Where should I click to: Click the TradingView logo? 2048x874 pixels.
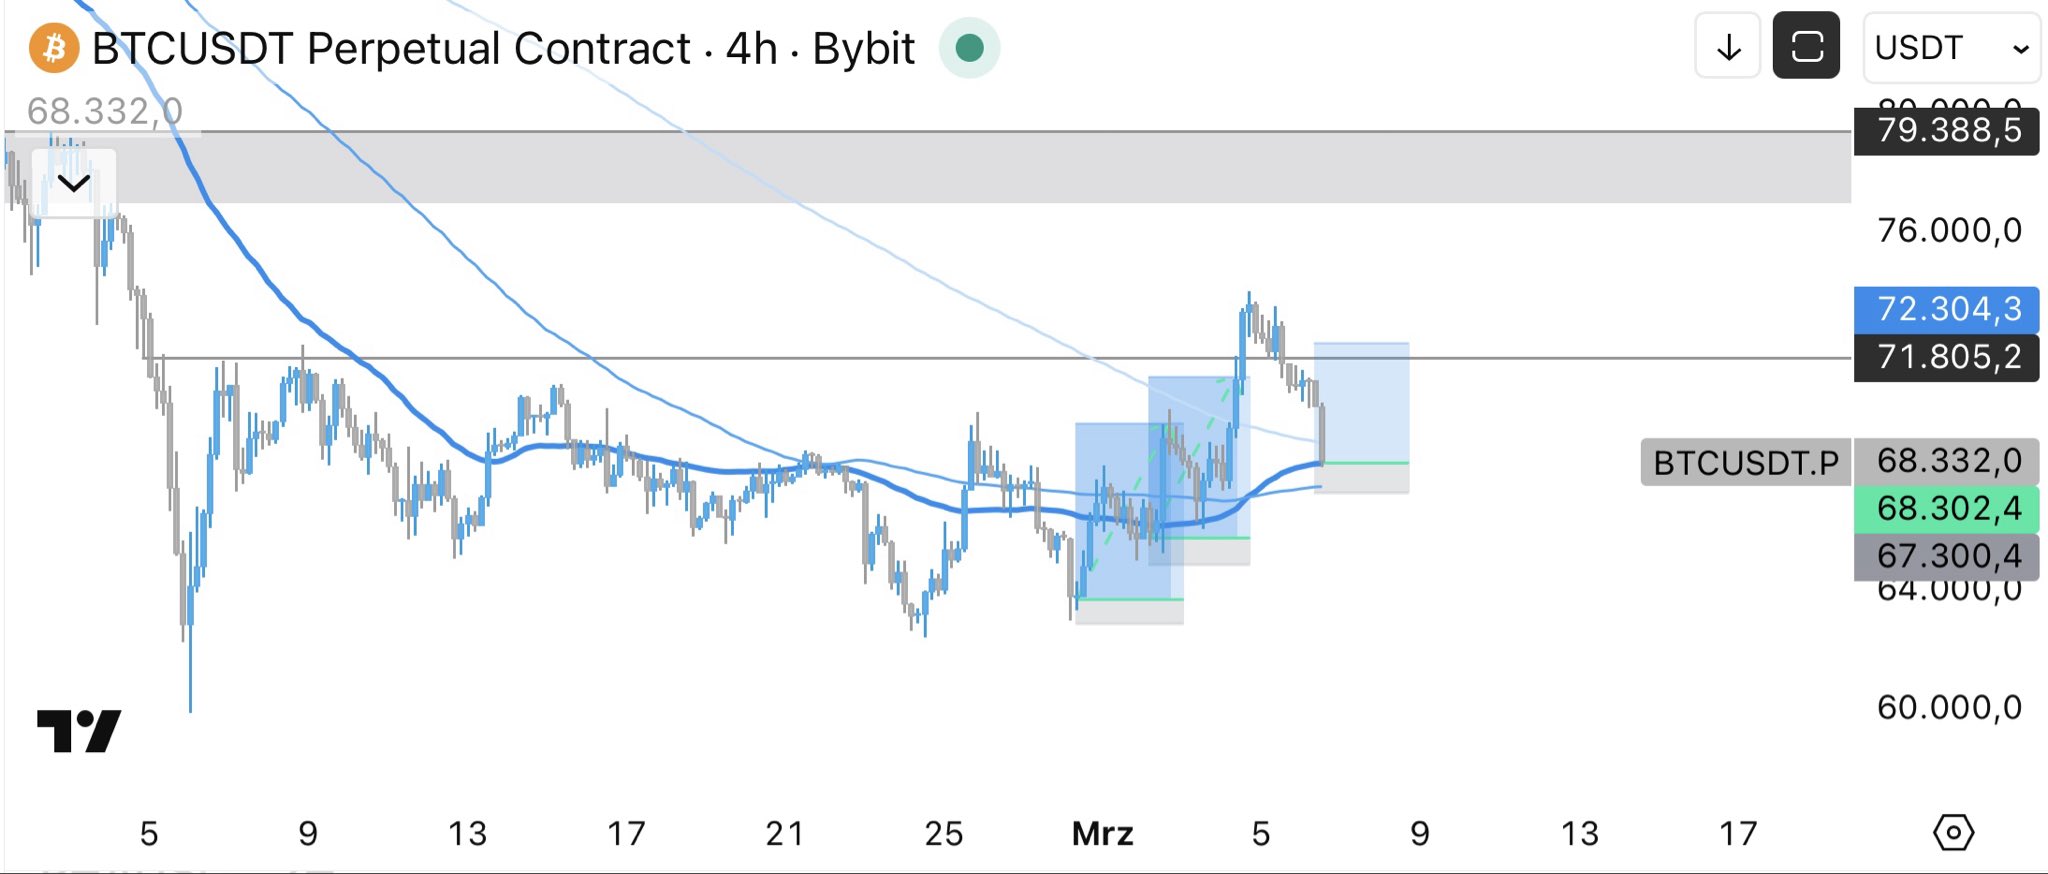coord(79,731)
